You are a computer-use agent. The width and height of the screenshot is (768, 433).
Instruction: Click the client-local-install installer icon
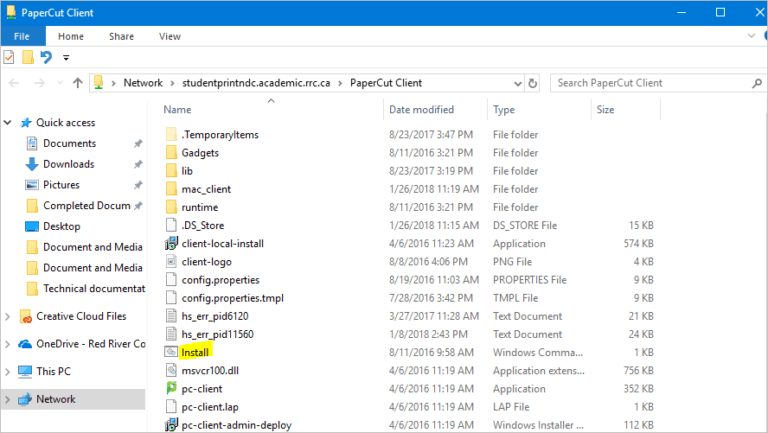click(x=170, y=243)
